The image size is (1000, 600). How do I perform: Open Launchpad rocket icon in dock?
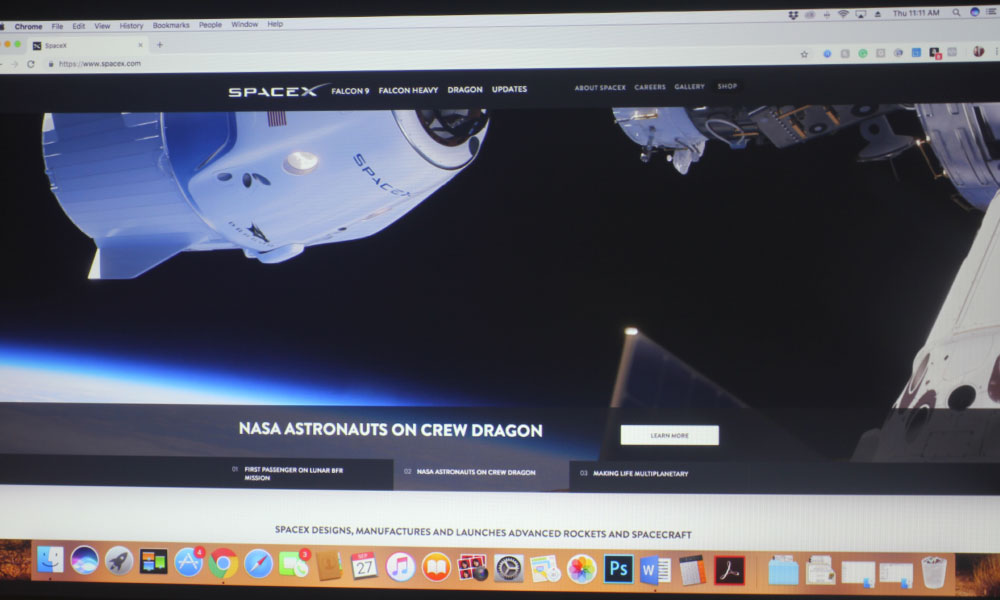pos(119,562)
